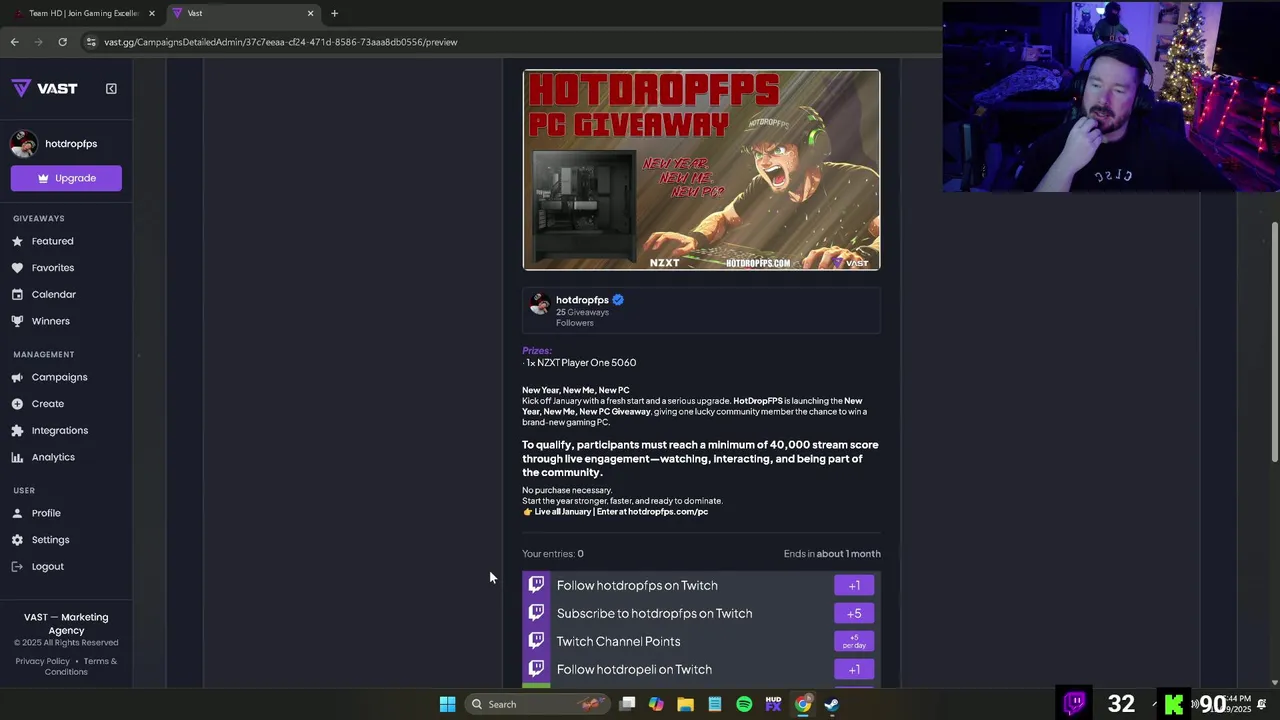The width and height of the screenshot is (1280, 720).
Task: Click the Profile person icon
Action: (x=17, y=513)
